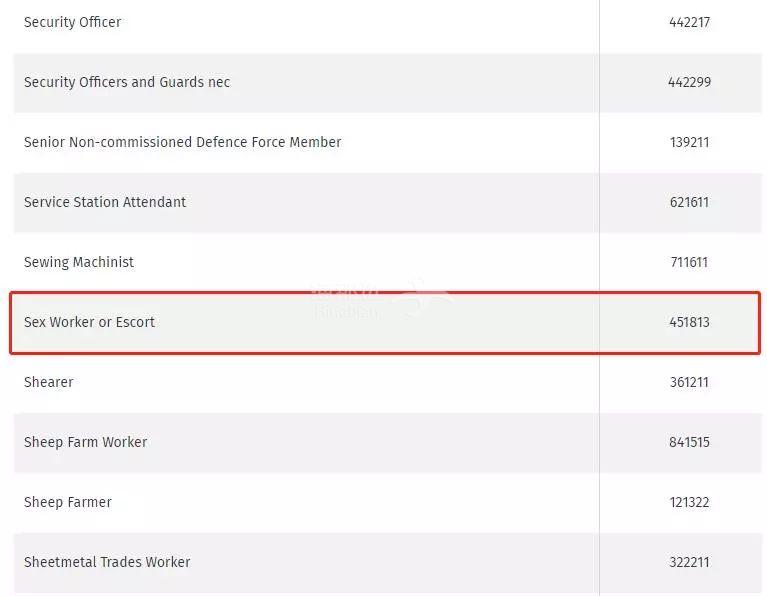This screenshot has height=596, width=767.
Task: Select code 841515
Action: click(x=689, y=442)
